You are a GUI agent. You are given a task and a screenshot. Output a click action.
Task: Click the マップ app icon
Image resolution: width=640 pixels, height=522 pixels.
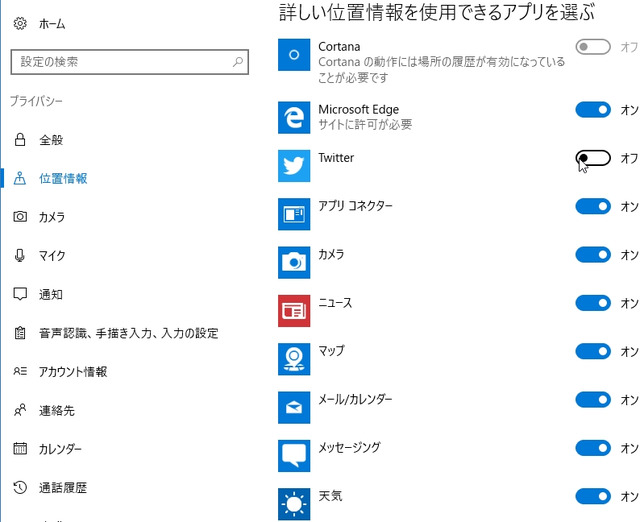tap(294, 359)
